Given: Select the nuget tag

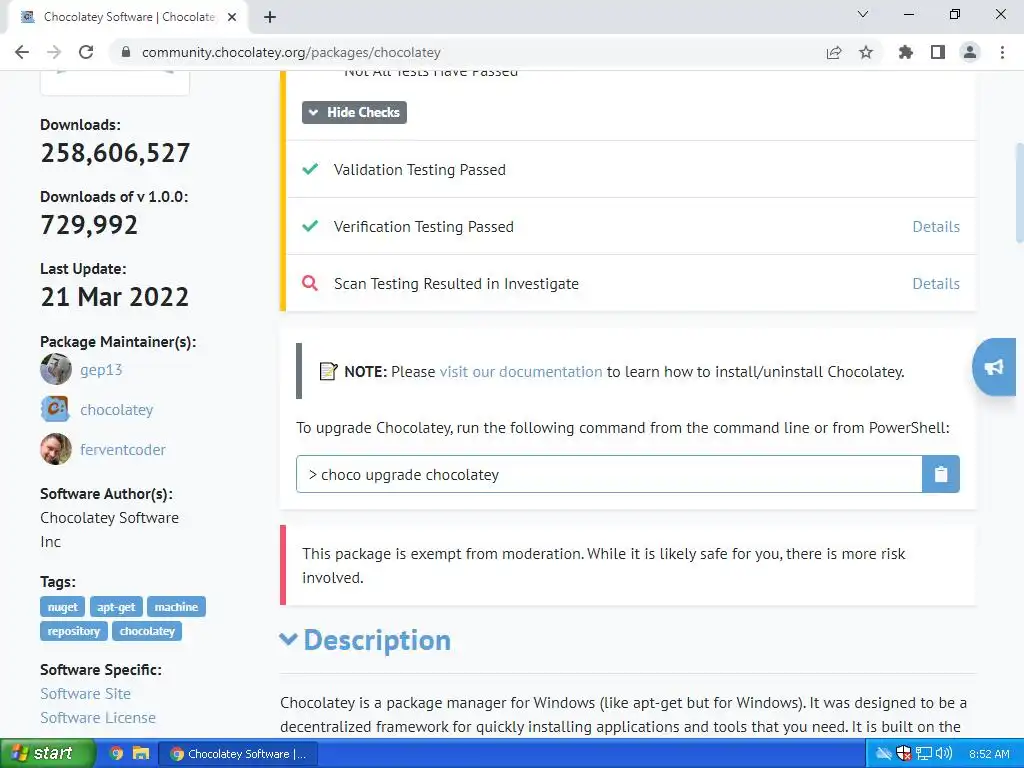Looking at the screenshot, I should click(x=62, y=607).
